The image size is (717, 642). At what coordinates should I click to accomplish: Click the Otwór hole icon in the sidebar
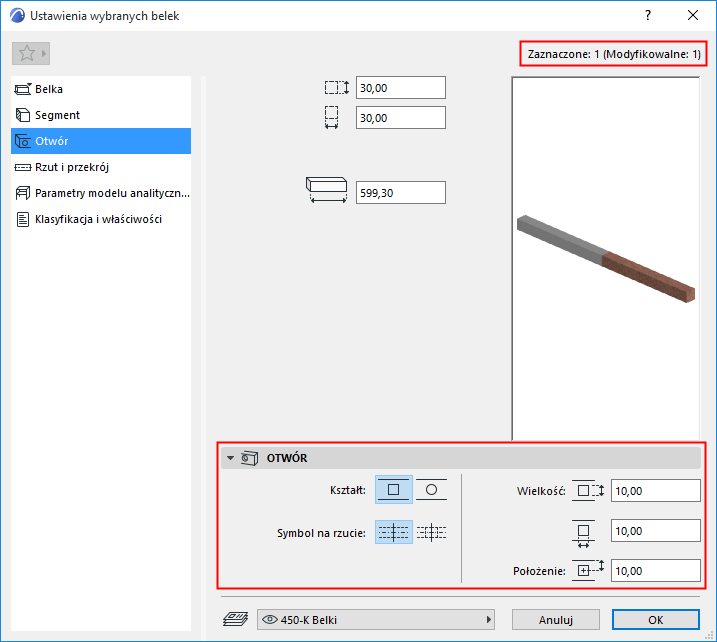(x=23, y=141)
